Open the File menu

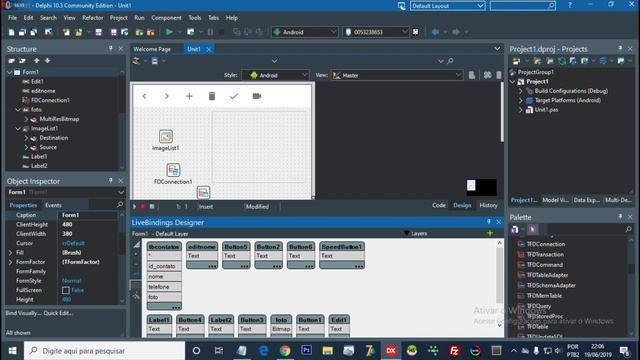pos(13,18)
